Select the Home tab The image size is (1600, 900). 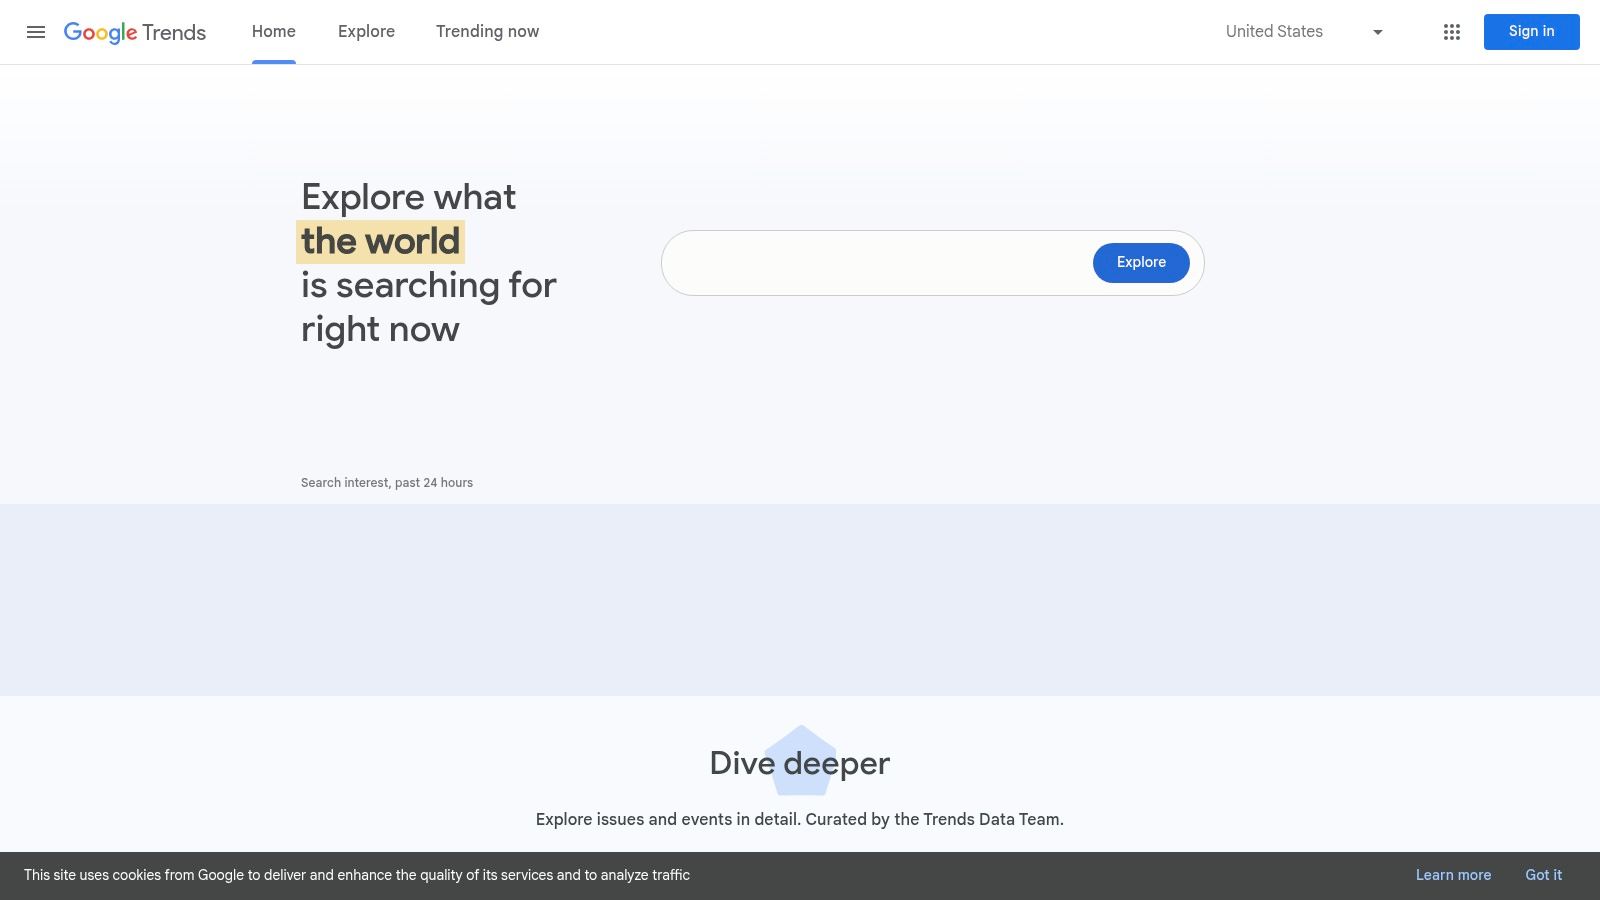click(x=273, y=31)
